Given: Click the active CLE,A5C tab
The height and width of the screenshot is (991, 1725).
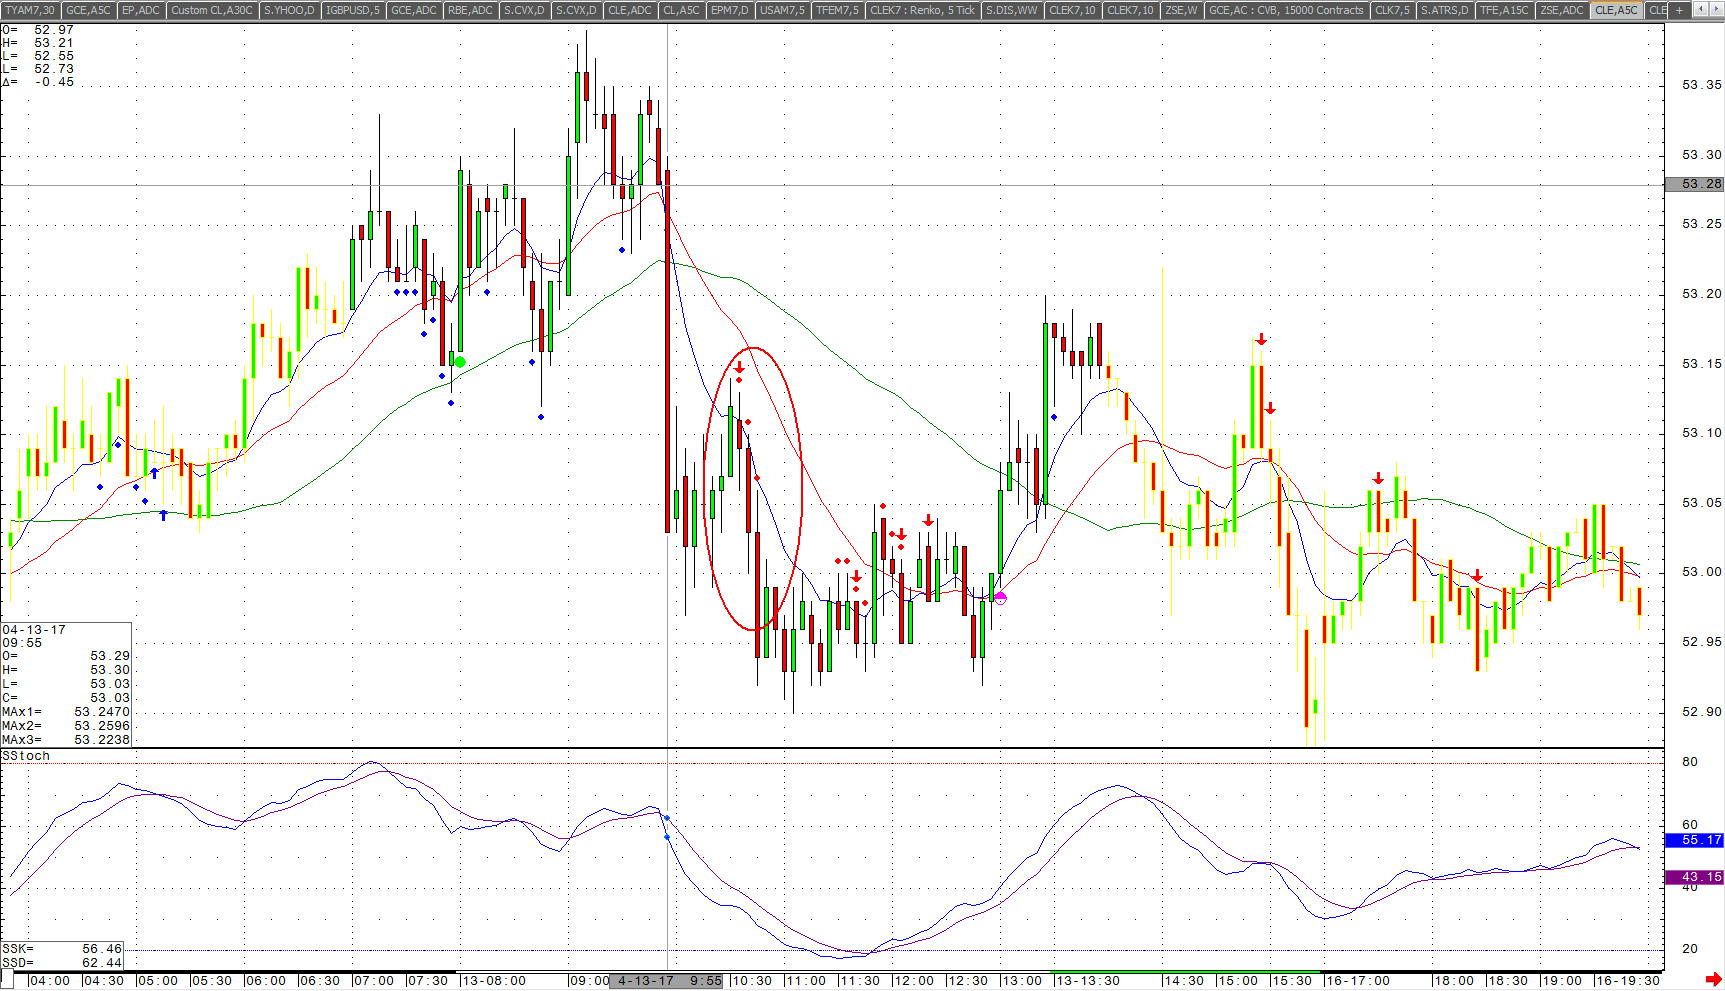Looking at the screenshot, I should tap(1616, 10).
